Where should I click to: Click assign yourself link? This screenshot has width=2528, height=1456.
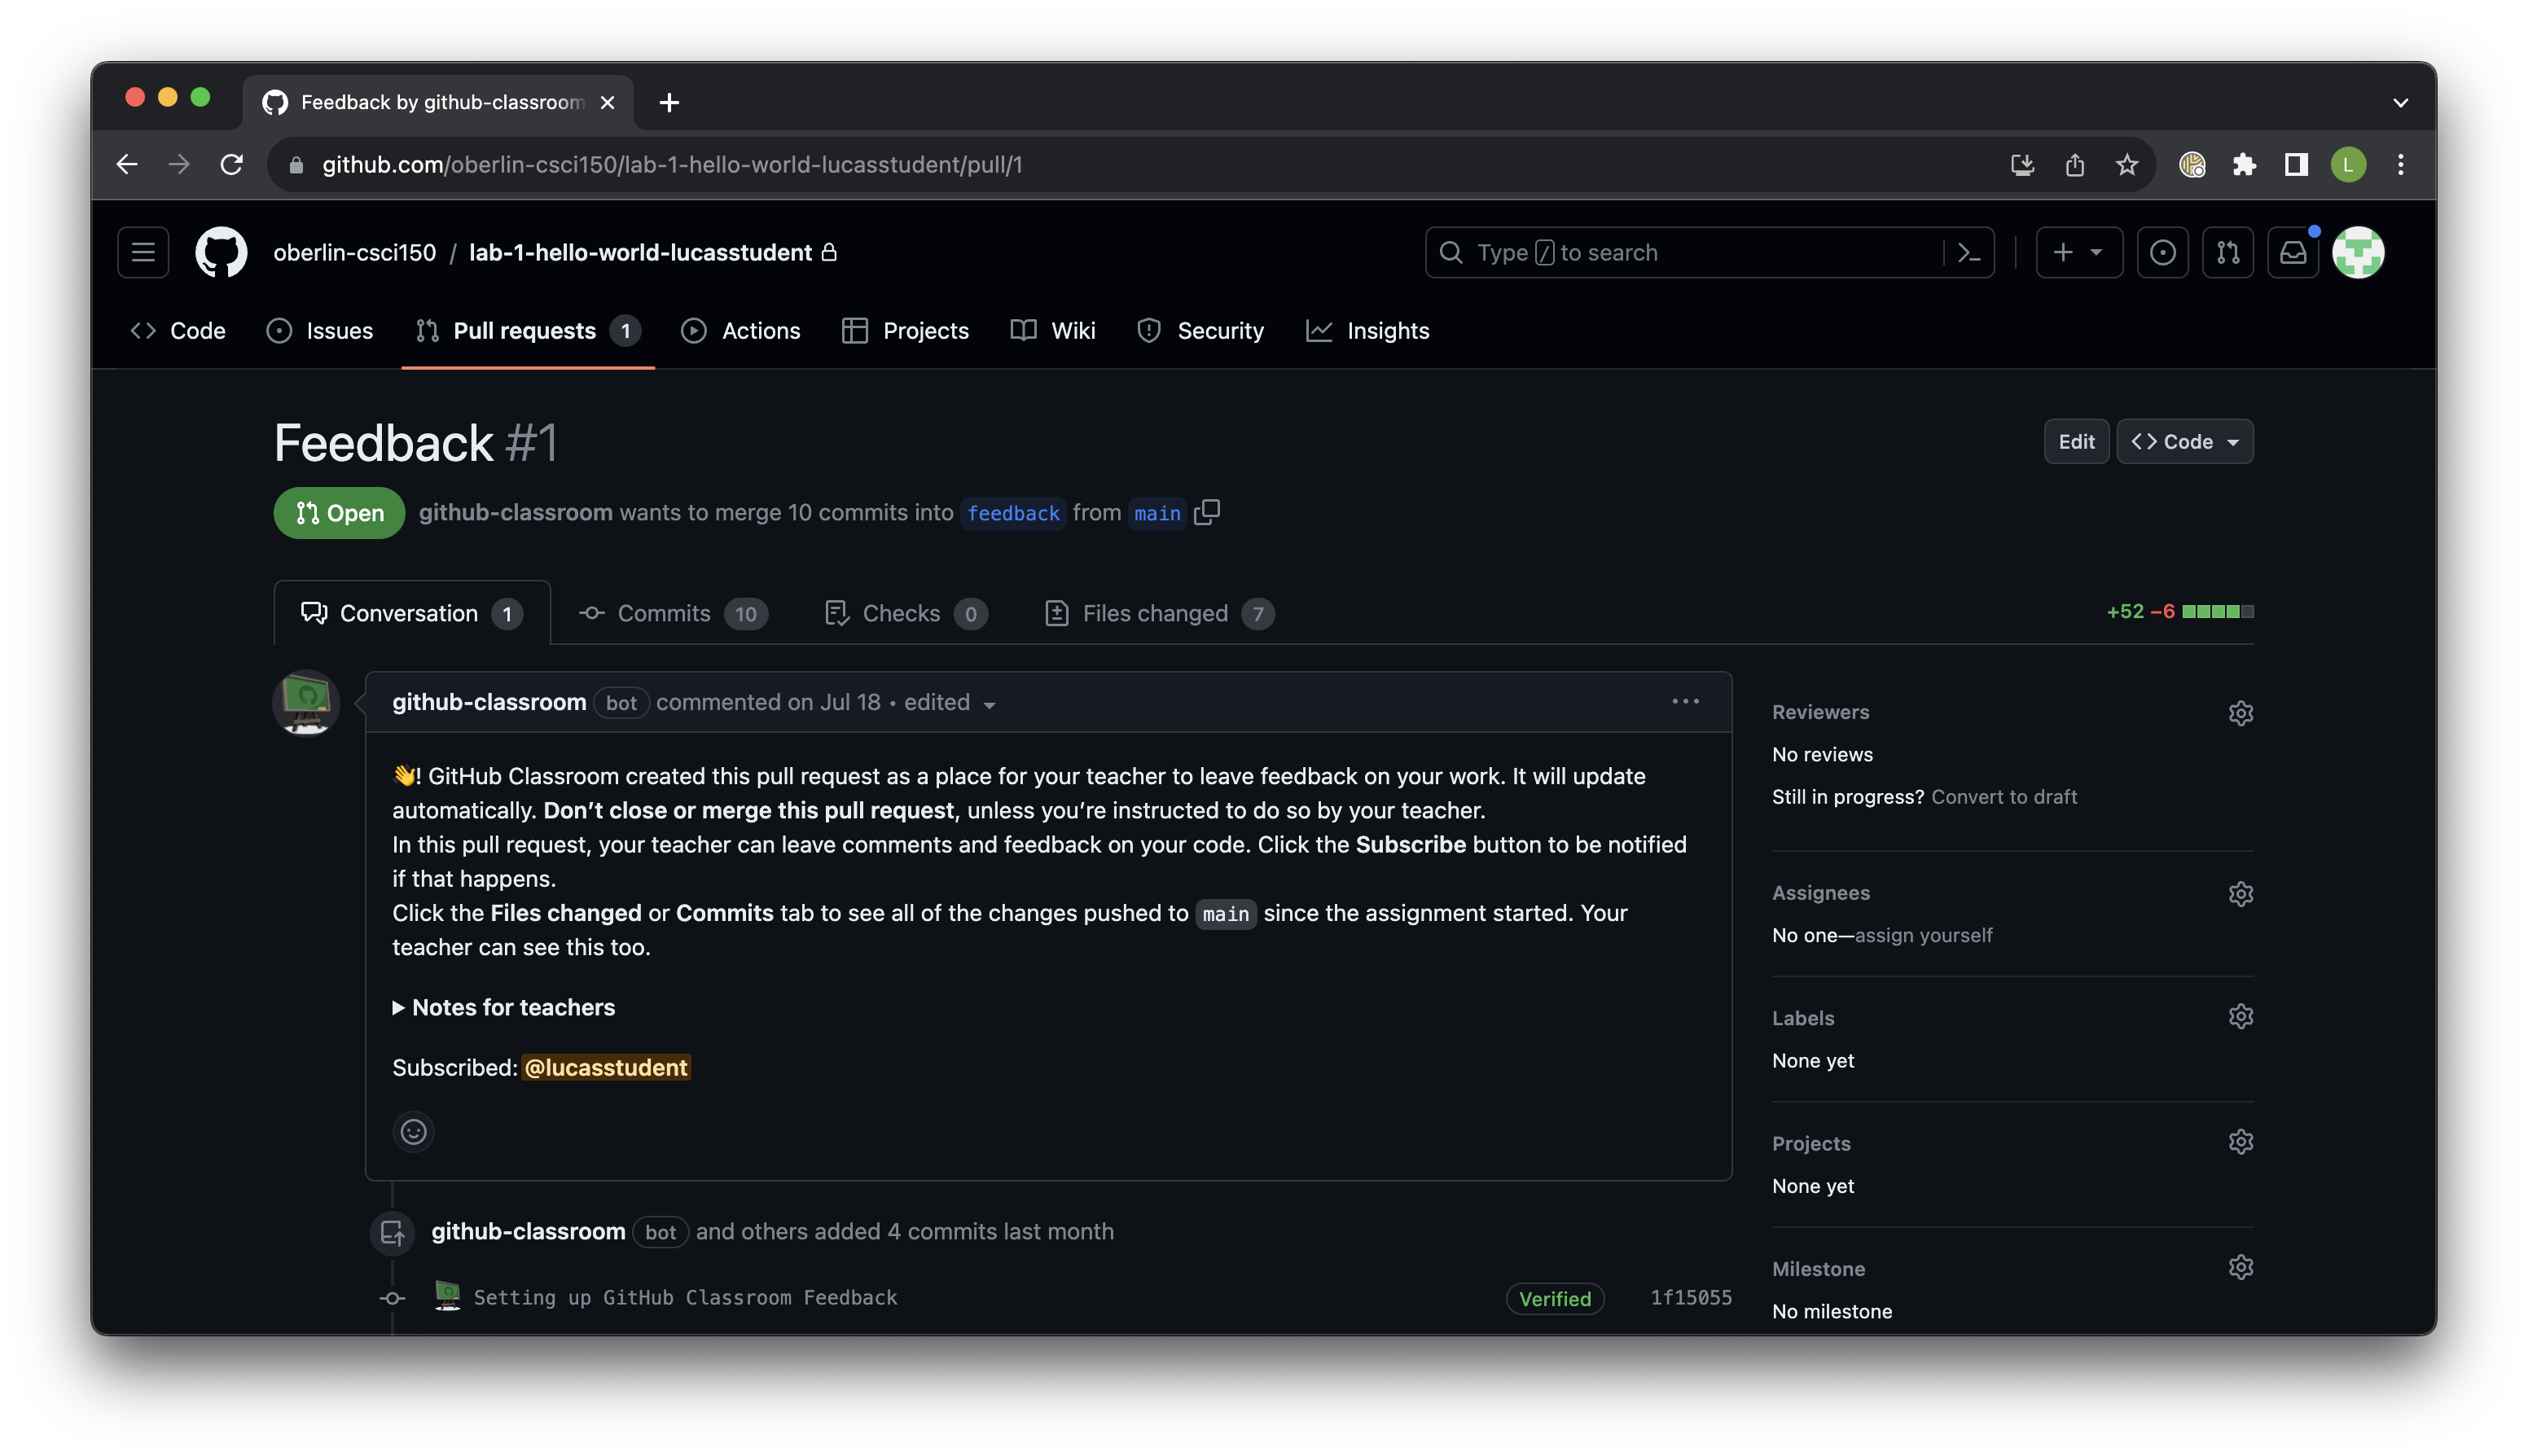(x=1922, y=934)
